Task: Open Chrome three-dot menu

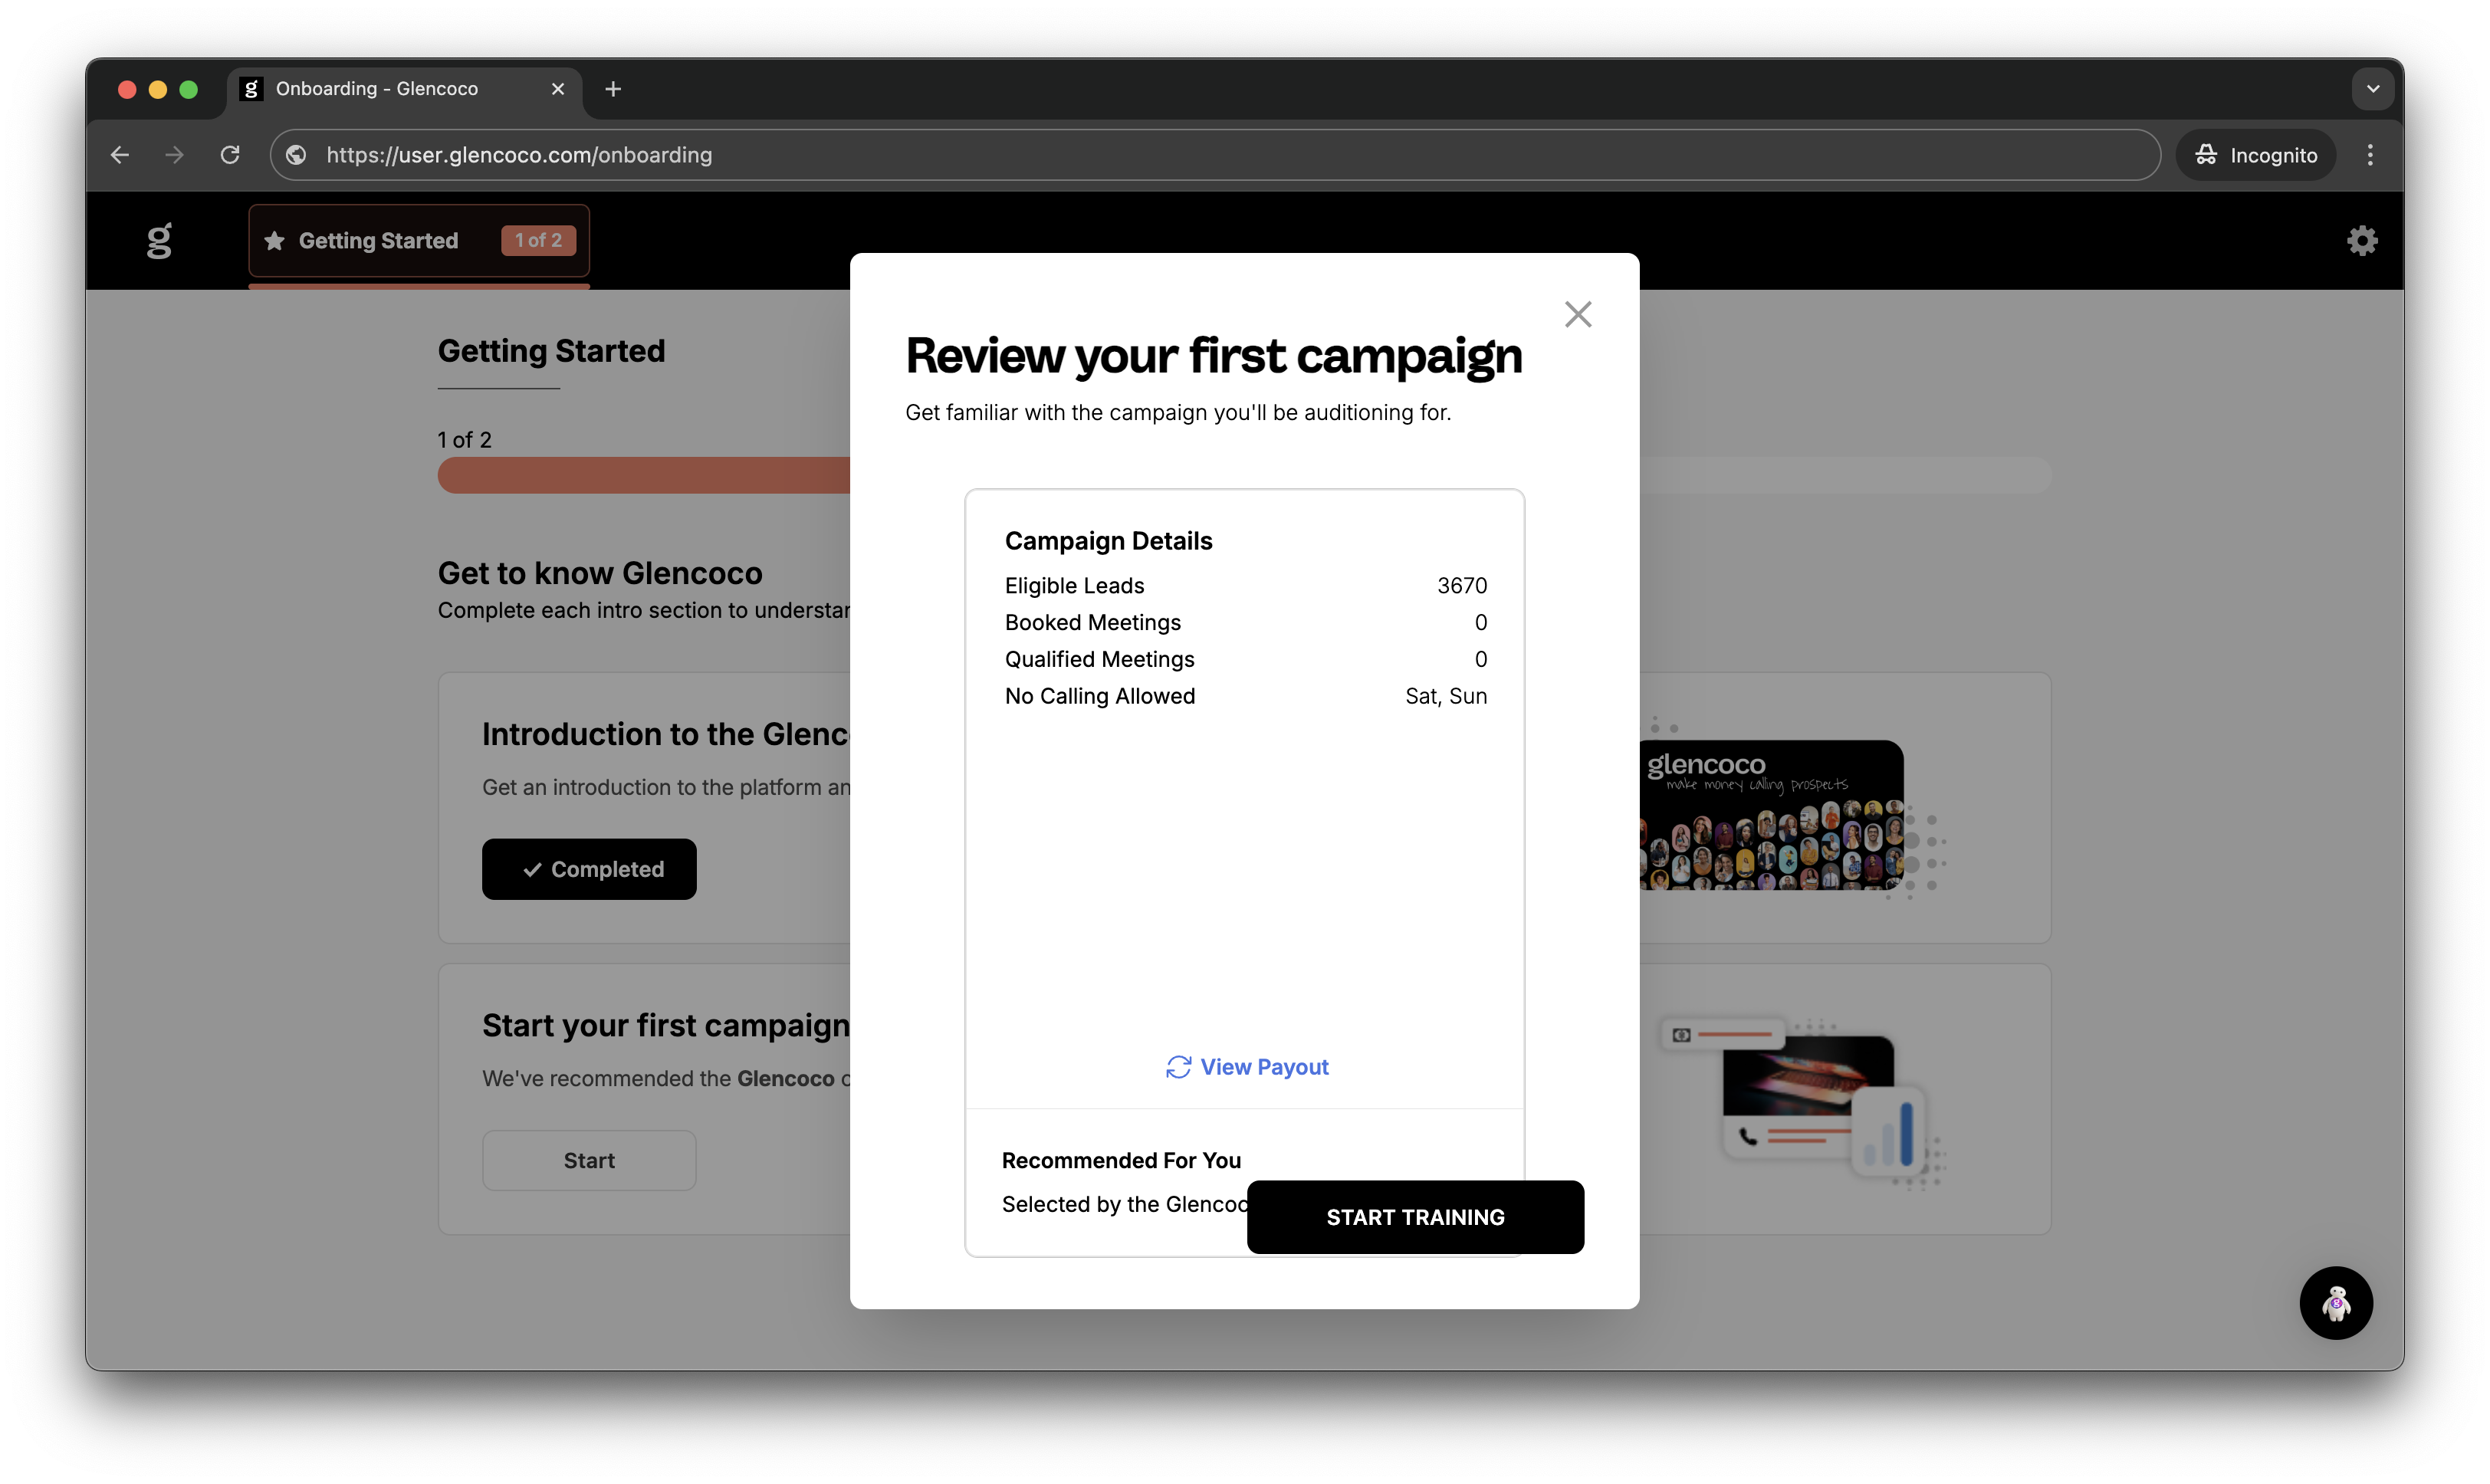Action: [x=2370, y=155]
